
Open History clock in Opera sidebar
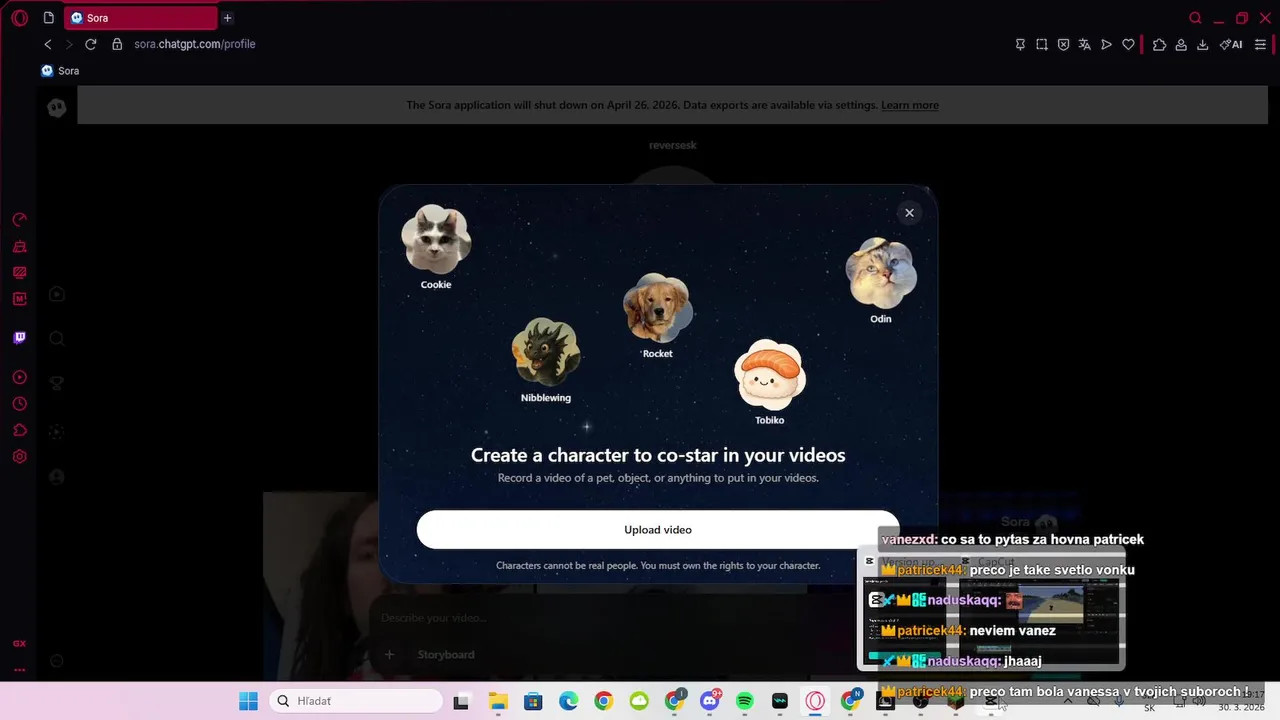(x=19, y=404)
